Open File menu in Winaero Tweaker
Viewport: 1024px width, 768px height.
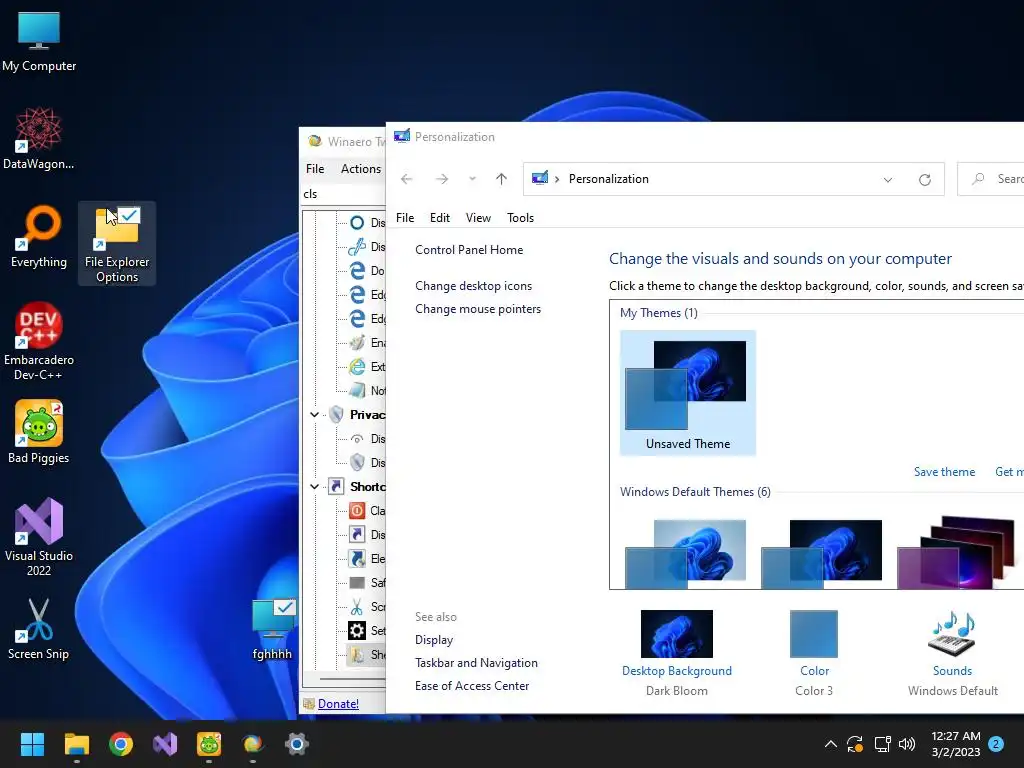tap(315, 168)
